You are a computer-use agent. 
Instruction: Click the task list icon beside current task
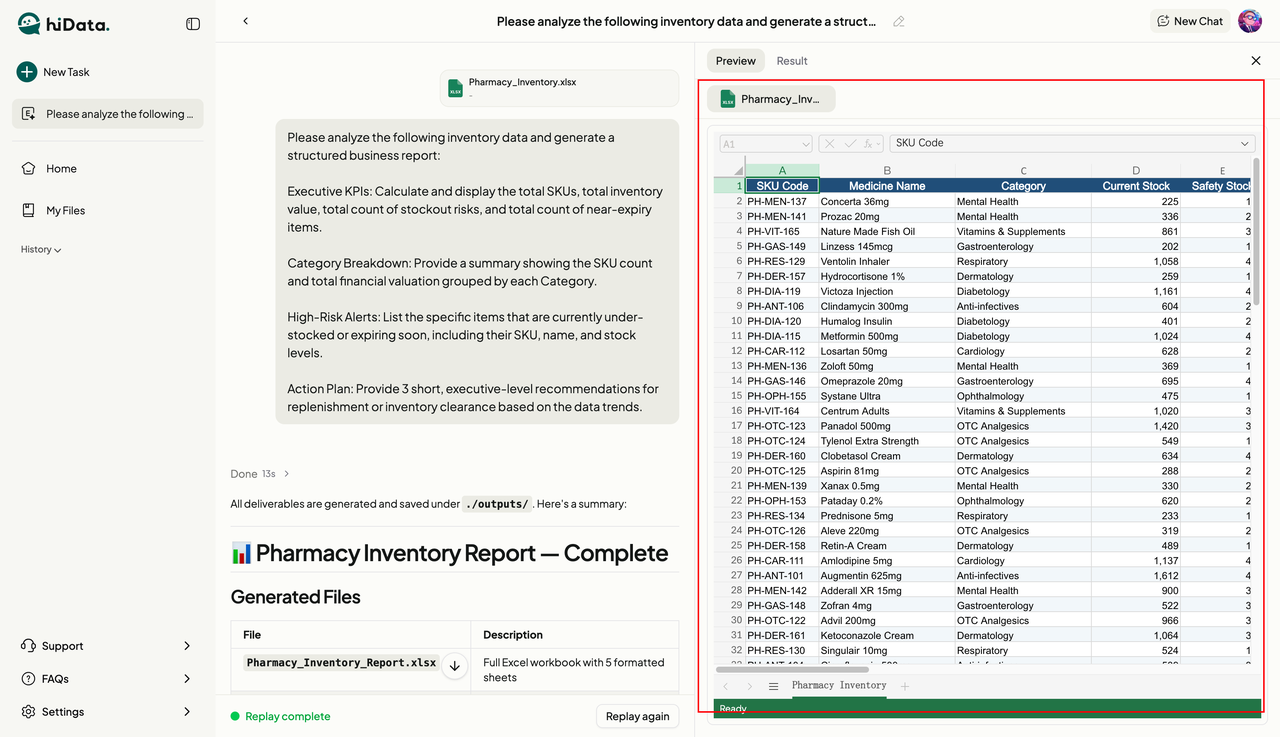[x=28, y=114]
